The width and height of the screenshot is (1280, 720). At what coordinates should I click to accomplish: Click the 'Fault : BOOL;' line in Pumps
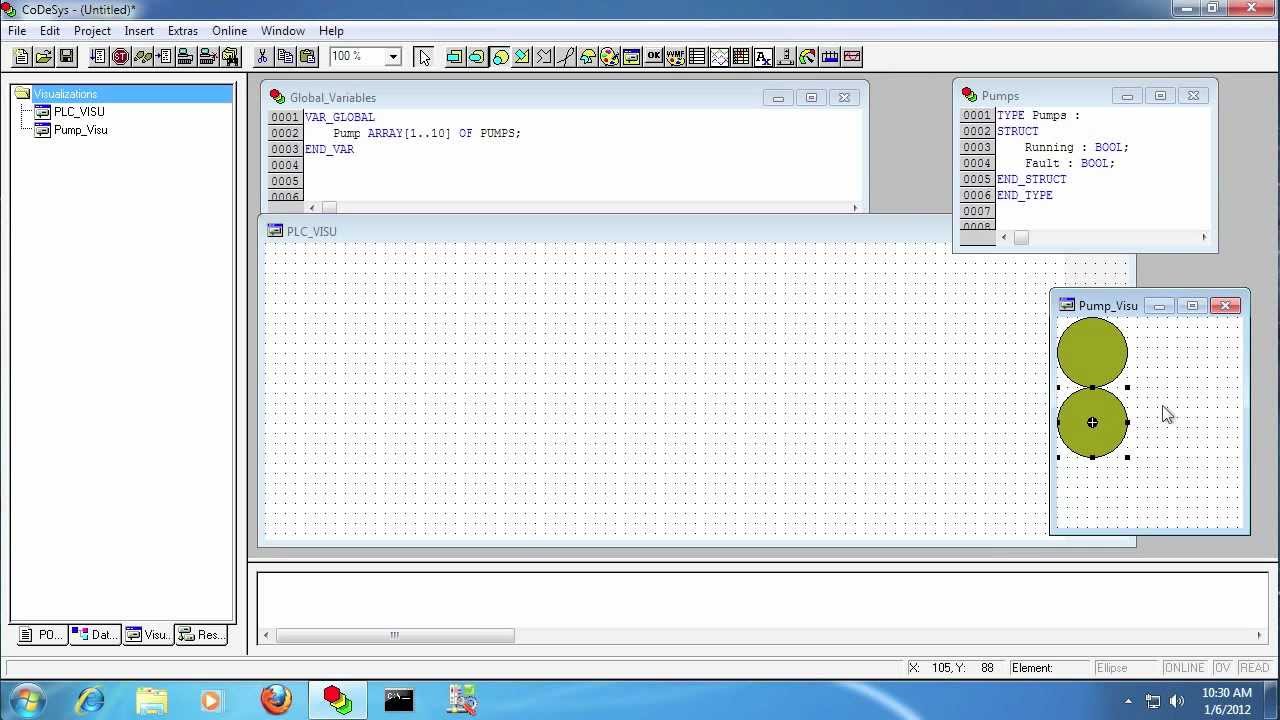[x=1069, y=163]
